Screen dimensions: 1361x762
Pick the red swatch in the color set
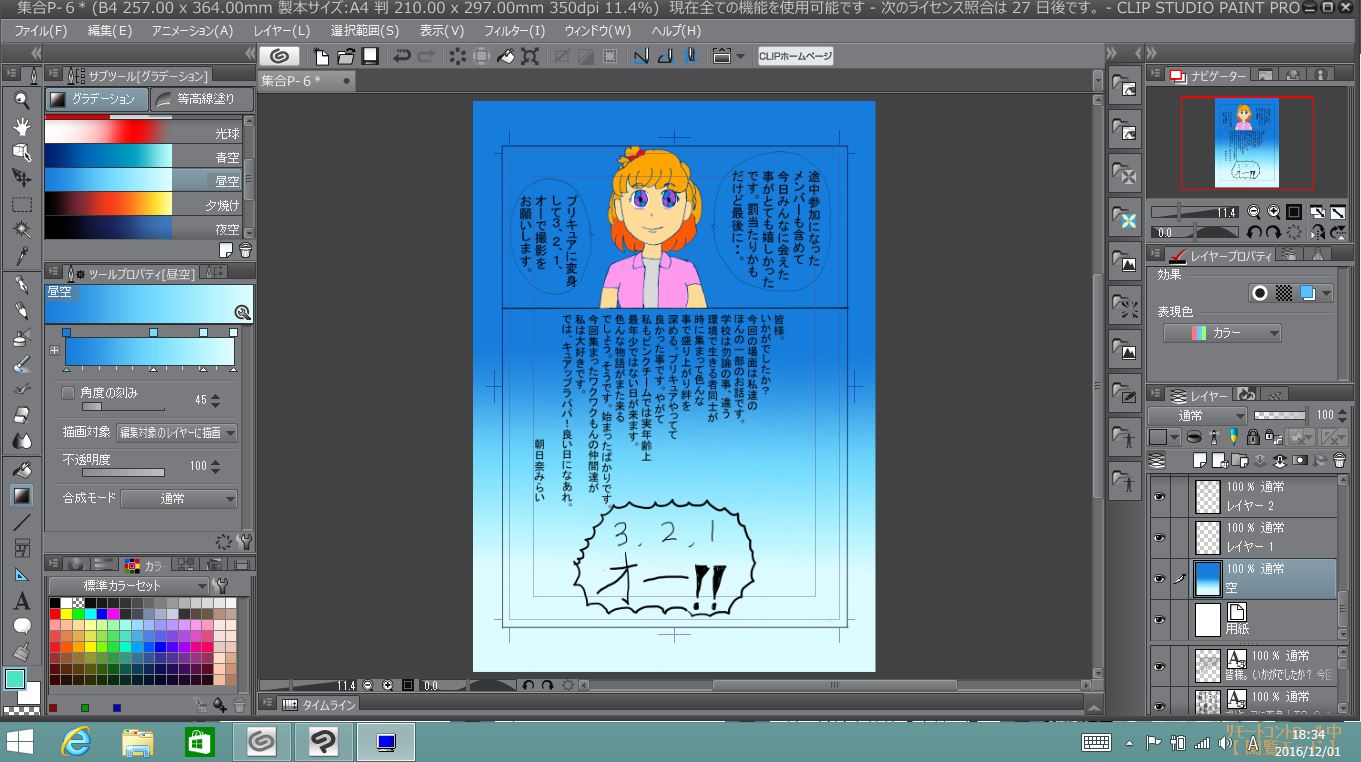coord(54,614)
